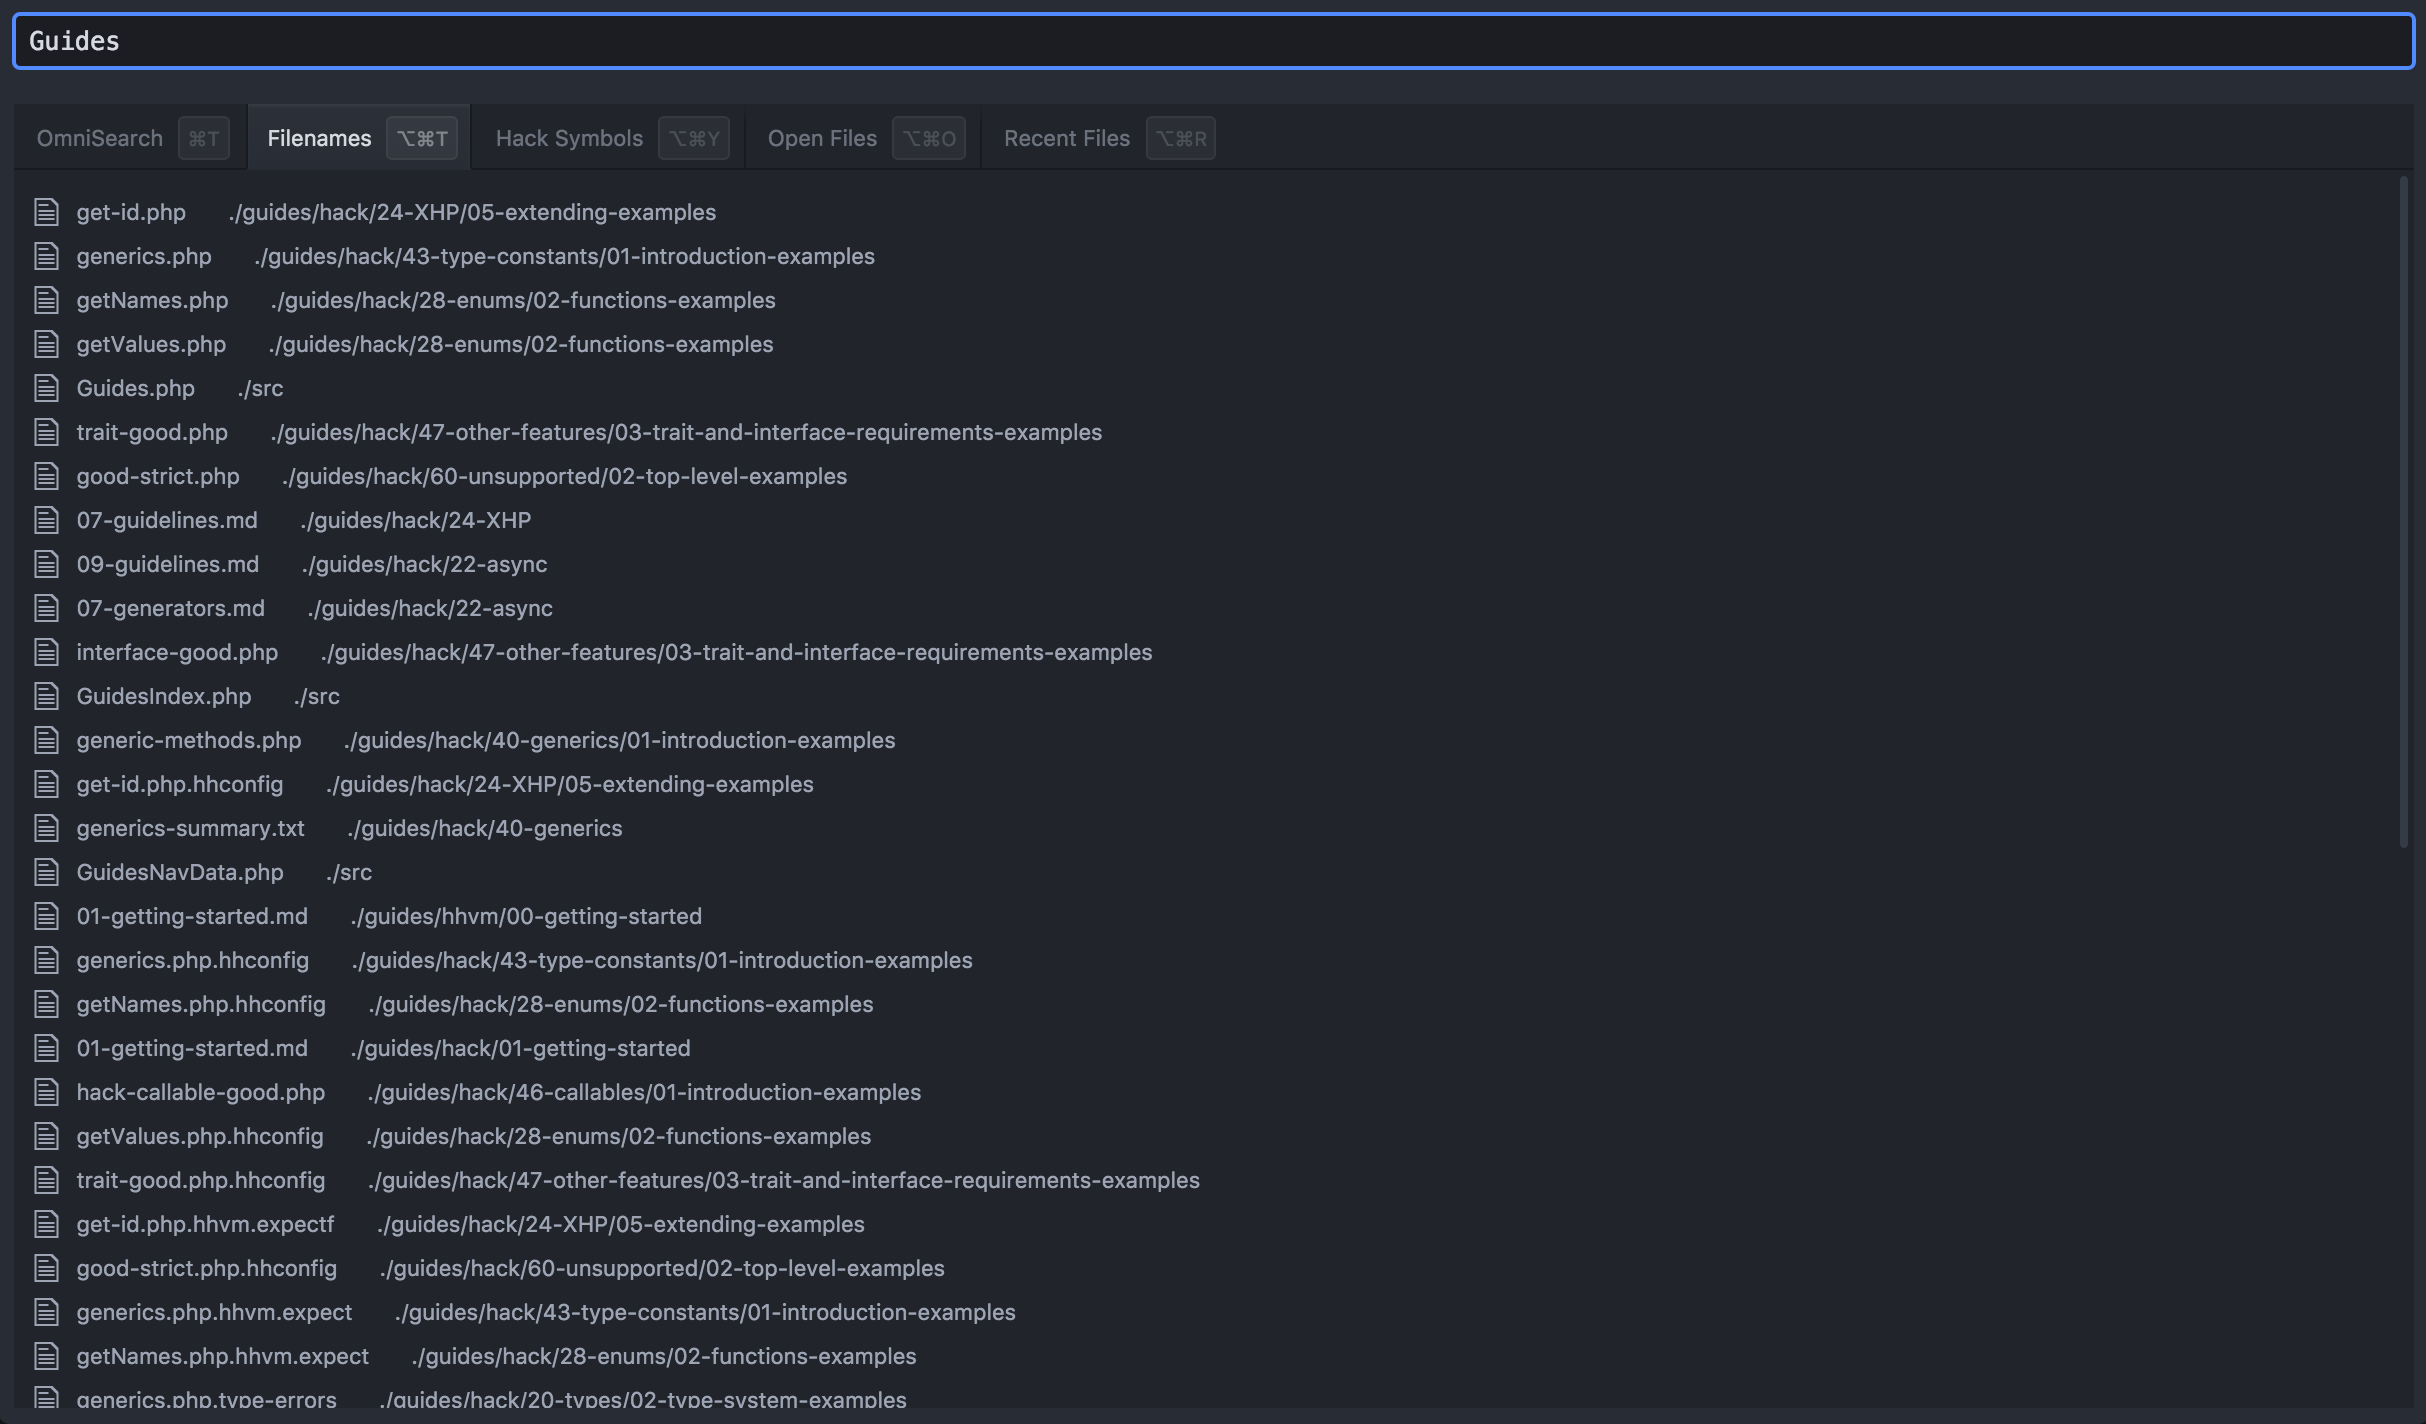Screen dimensions: 2426x1424
Task: Select the Filenames tab
Action: point(359,138)
